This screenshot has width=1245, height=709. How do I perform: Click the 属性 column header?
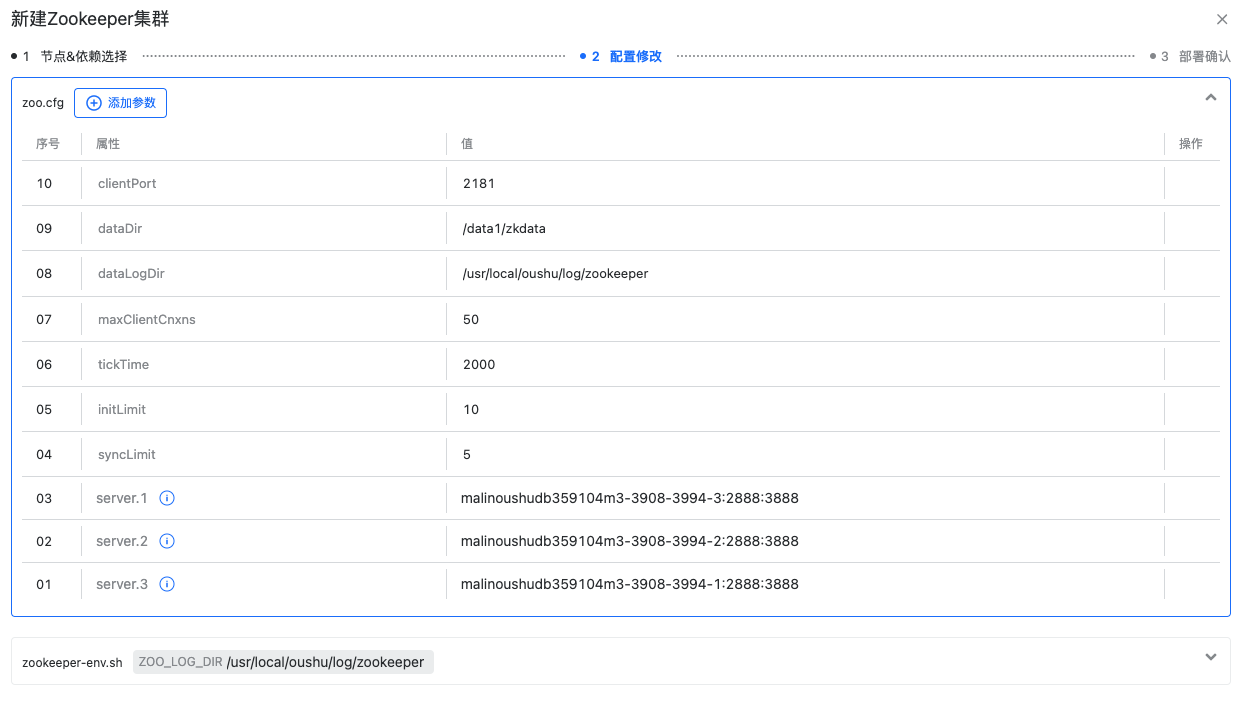point(108,144)
